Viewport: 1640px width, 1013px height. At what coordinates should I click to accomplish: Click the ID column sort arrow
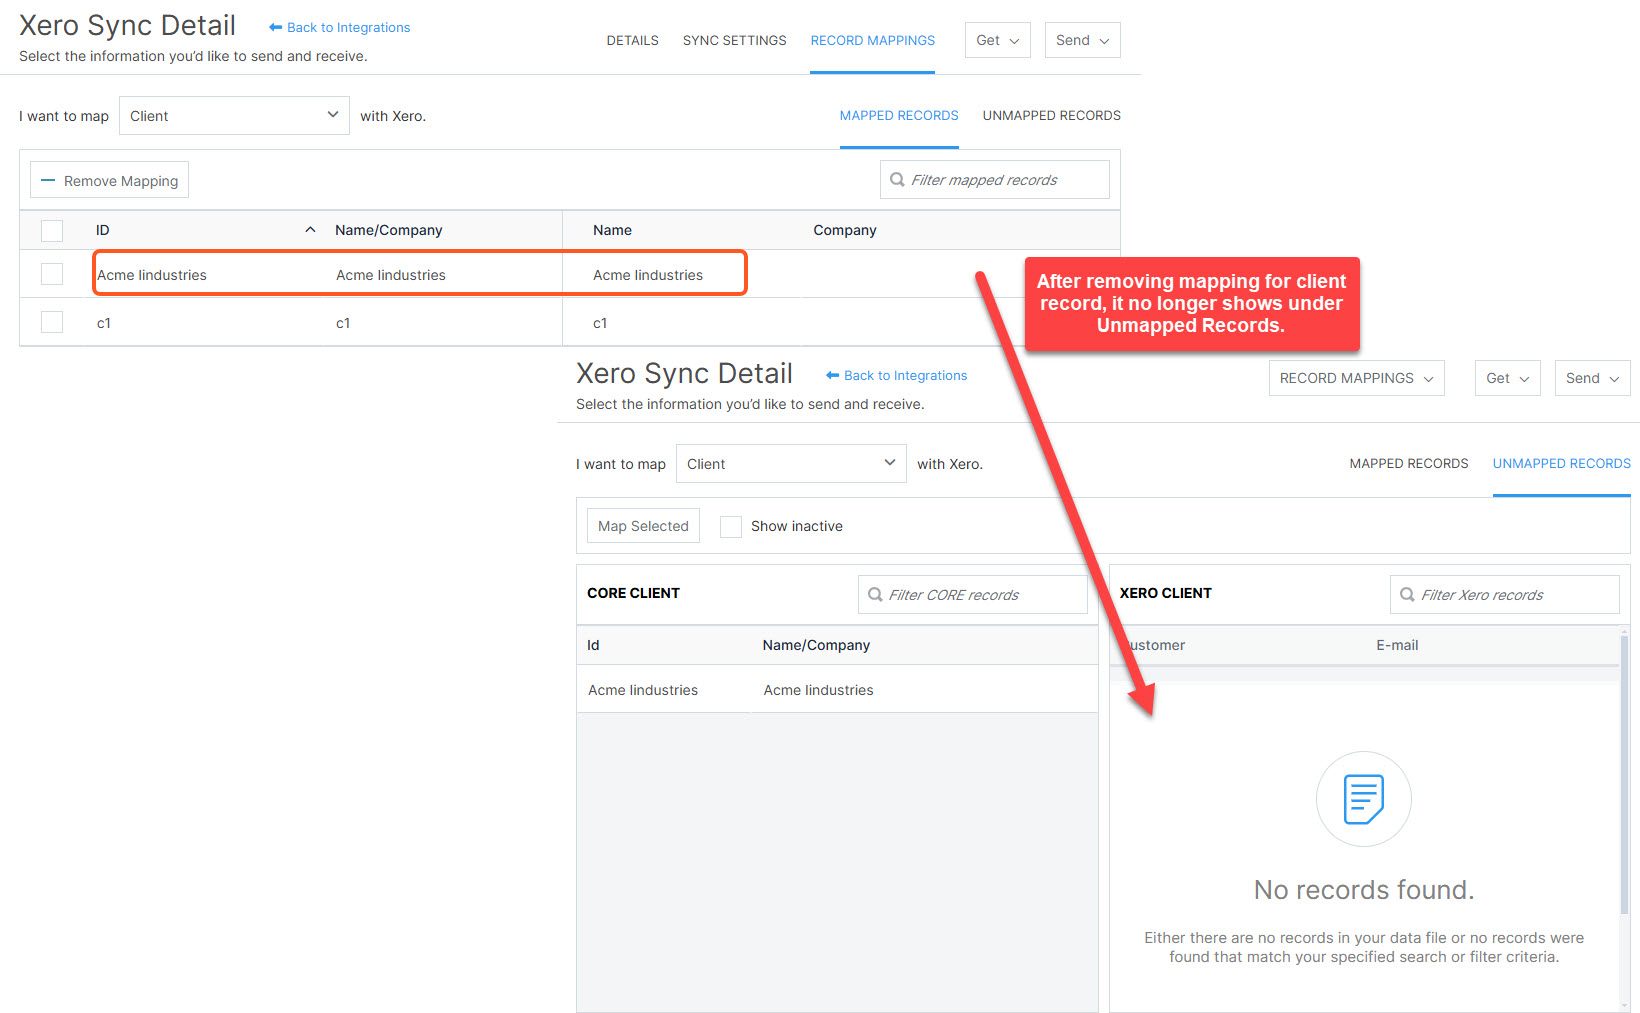coord(310,230)
